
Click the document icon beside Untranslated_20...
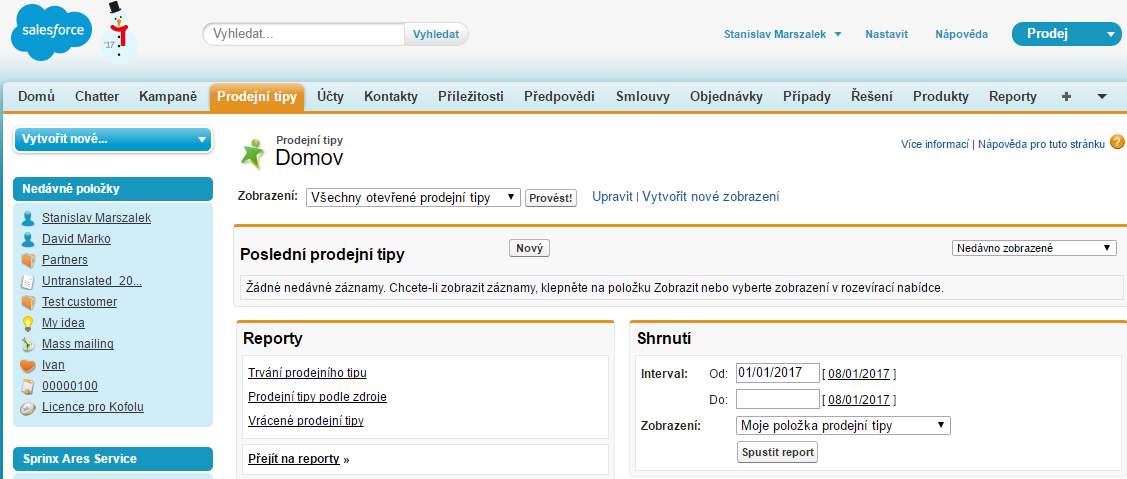pos(28,281)
